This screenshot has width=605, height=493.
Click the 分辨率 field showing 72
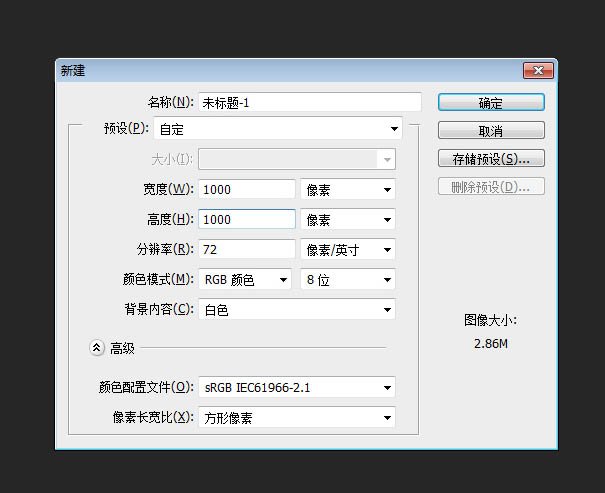coord(247,249)
